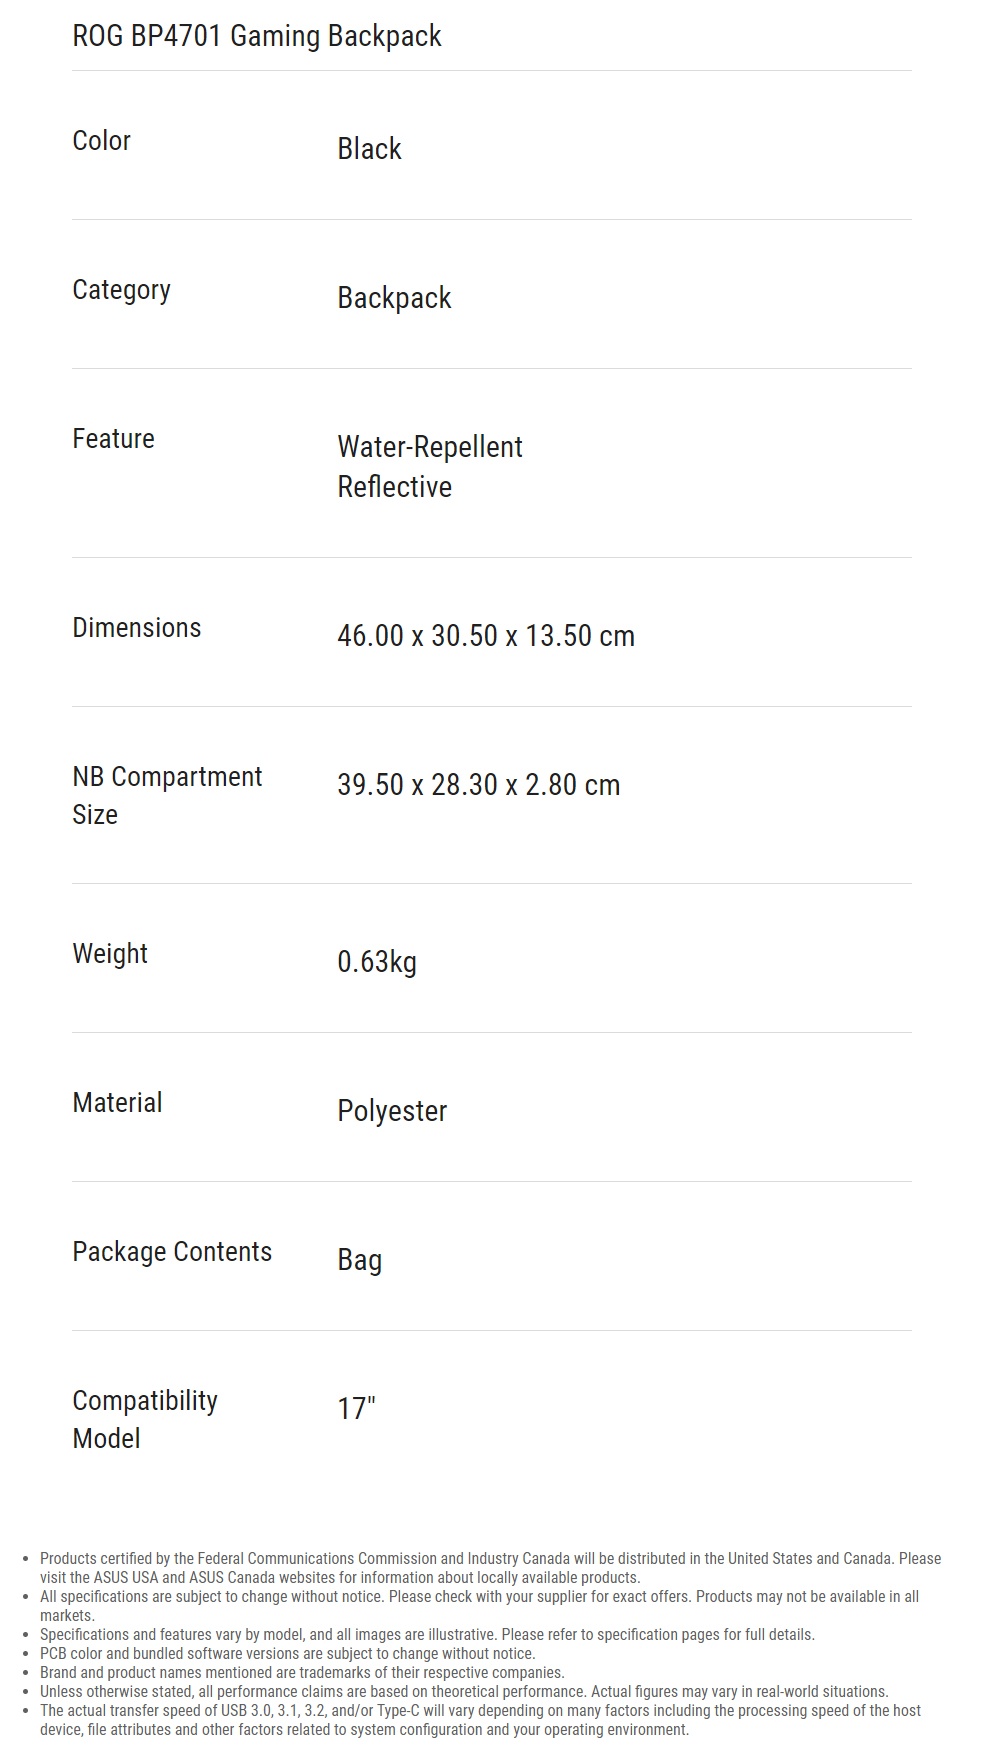Click the Category row label
This screenshot has width=984, height=1758.
pos(121,290)
